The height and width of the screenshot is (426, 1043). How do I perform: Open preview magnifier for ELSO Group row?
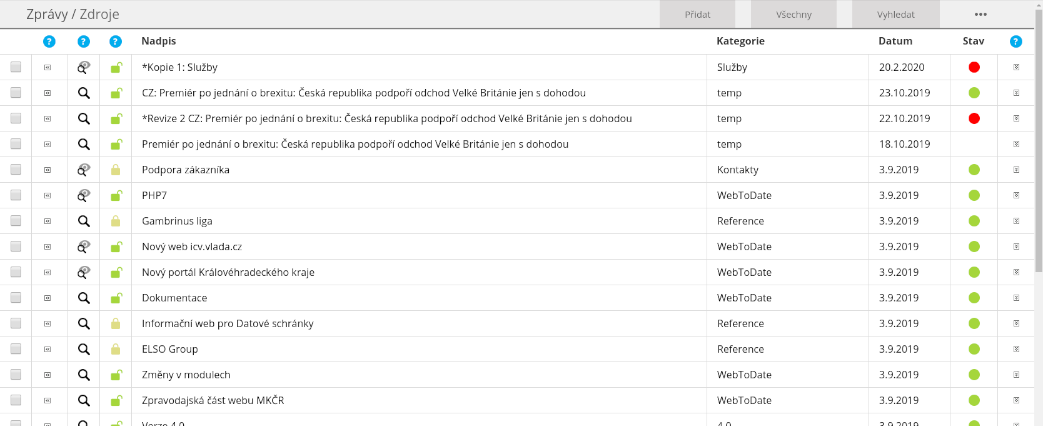coord(84,349)
